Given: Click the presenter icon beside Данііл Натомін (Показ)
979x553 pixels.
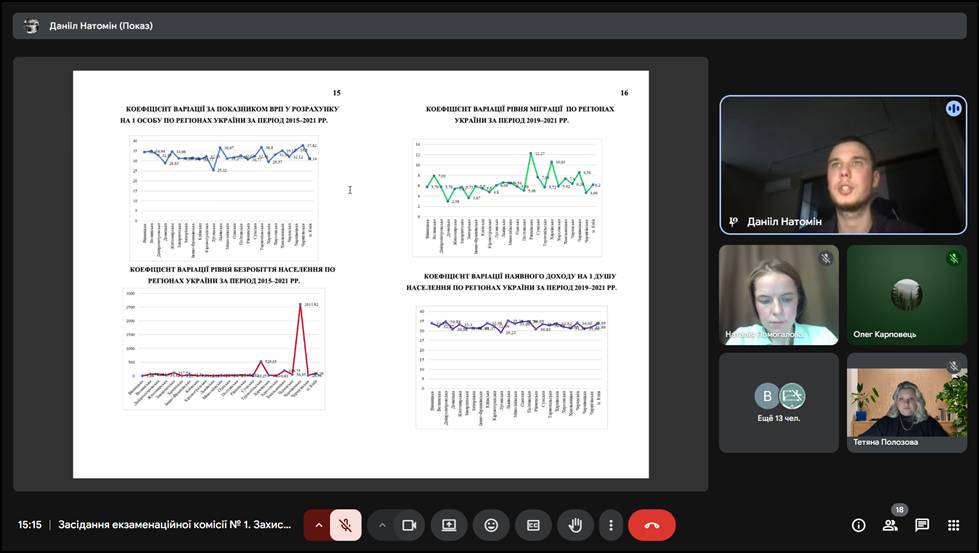Looking at the screenshot, I should click(32, 26).
